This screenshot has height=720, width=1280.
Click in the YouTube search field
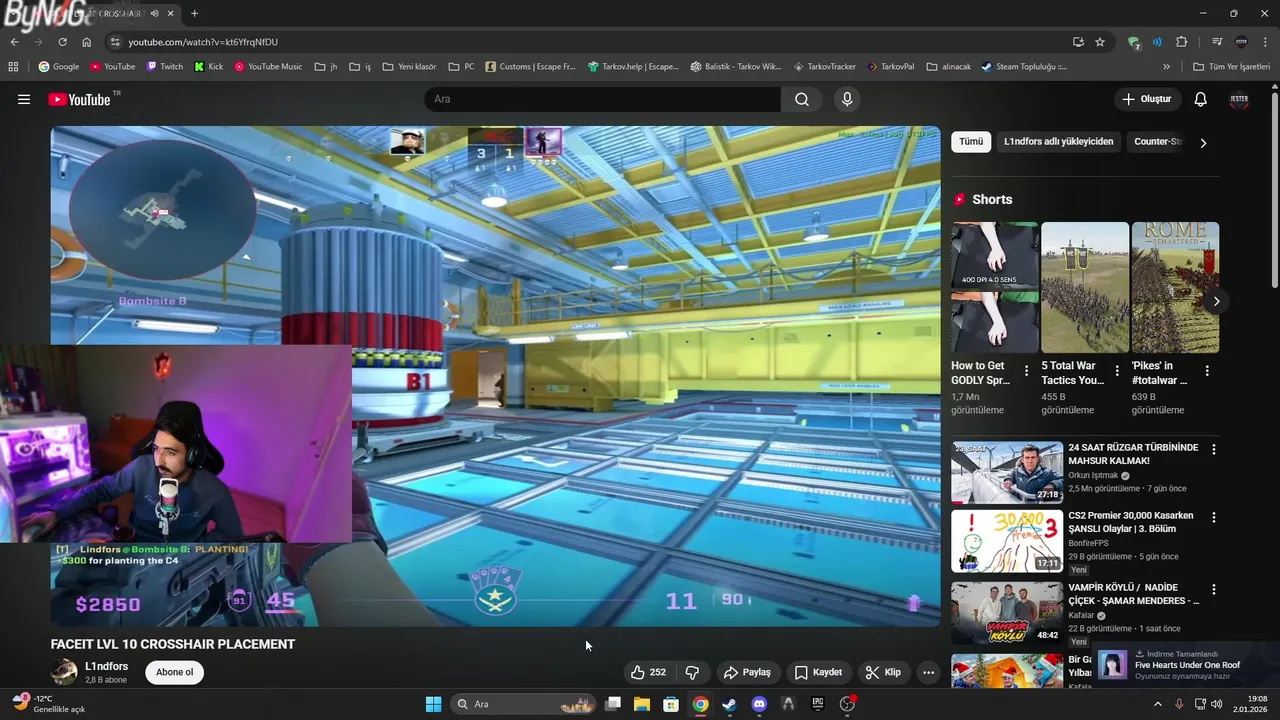pyautogui.click(x=602, y=99)
